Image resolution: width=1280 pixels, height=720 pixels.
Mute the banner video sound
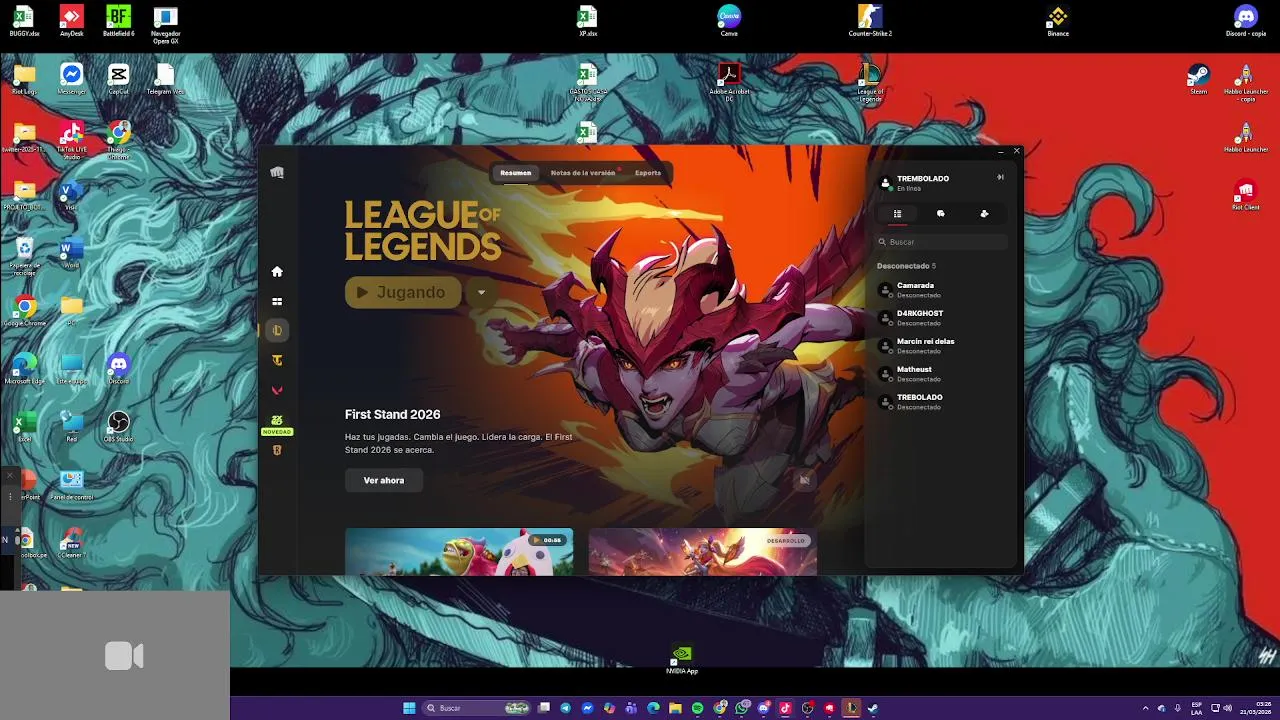tap(804, 480)
